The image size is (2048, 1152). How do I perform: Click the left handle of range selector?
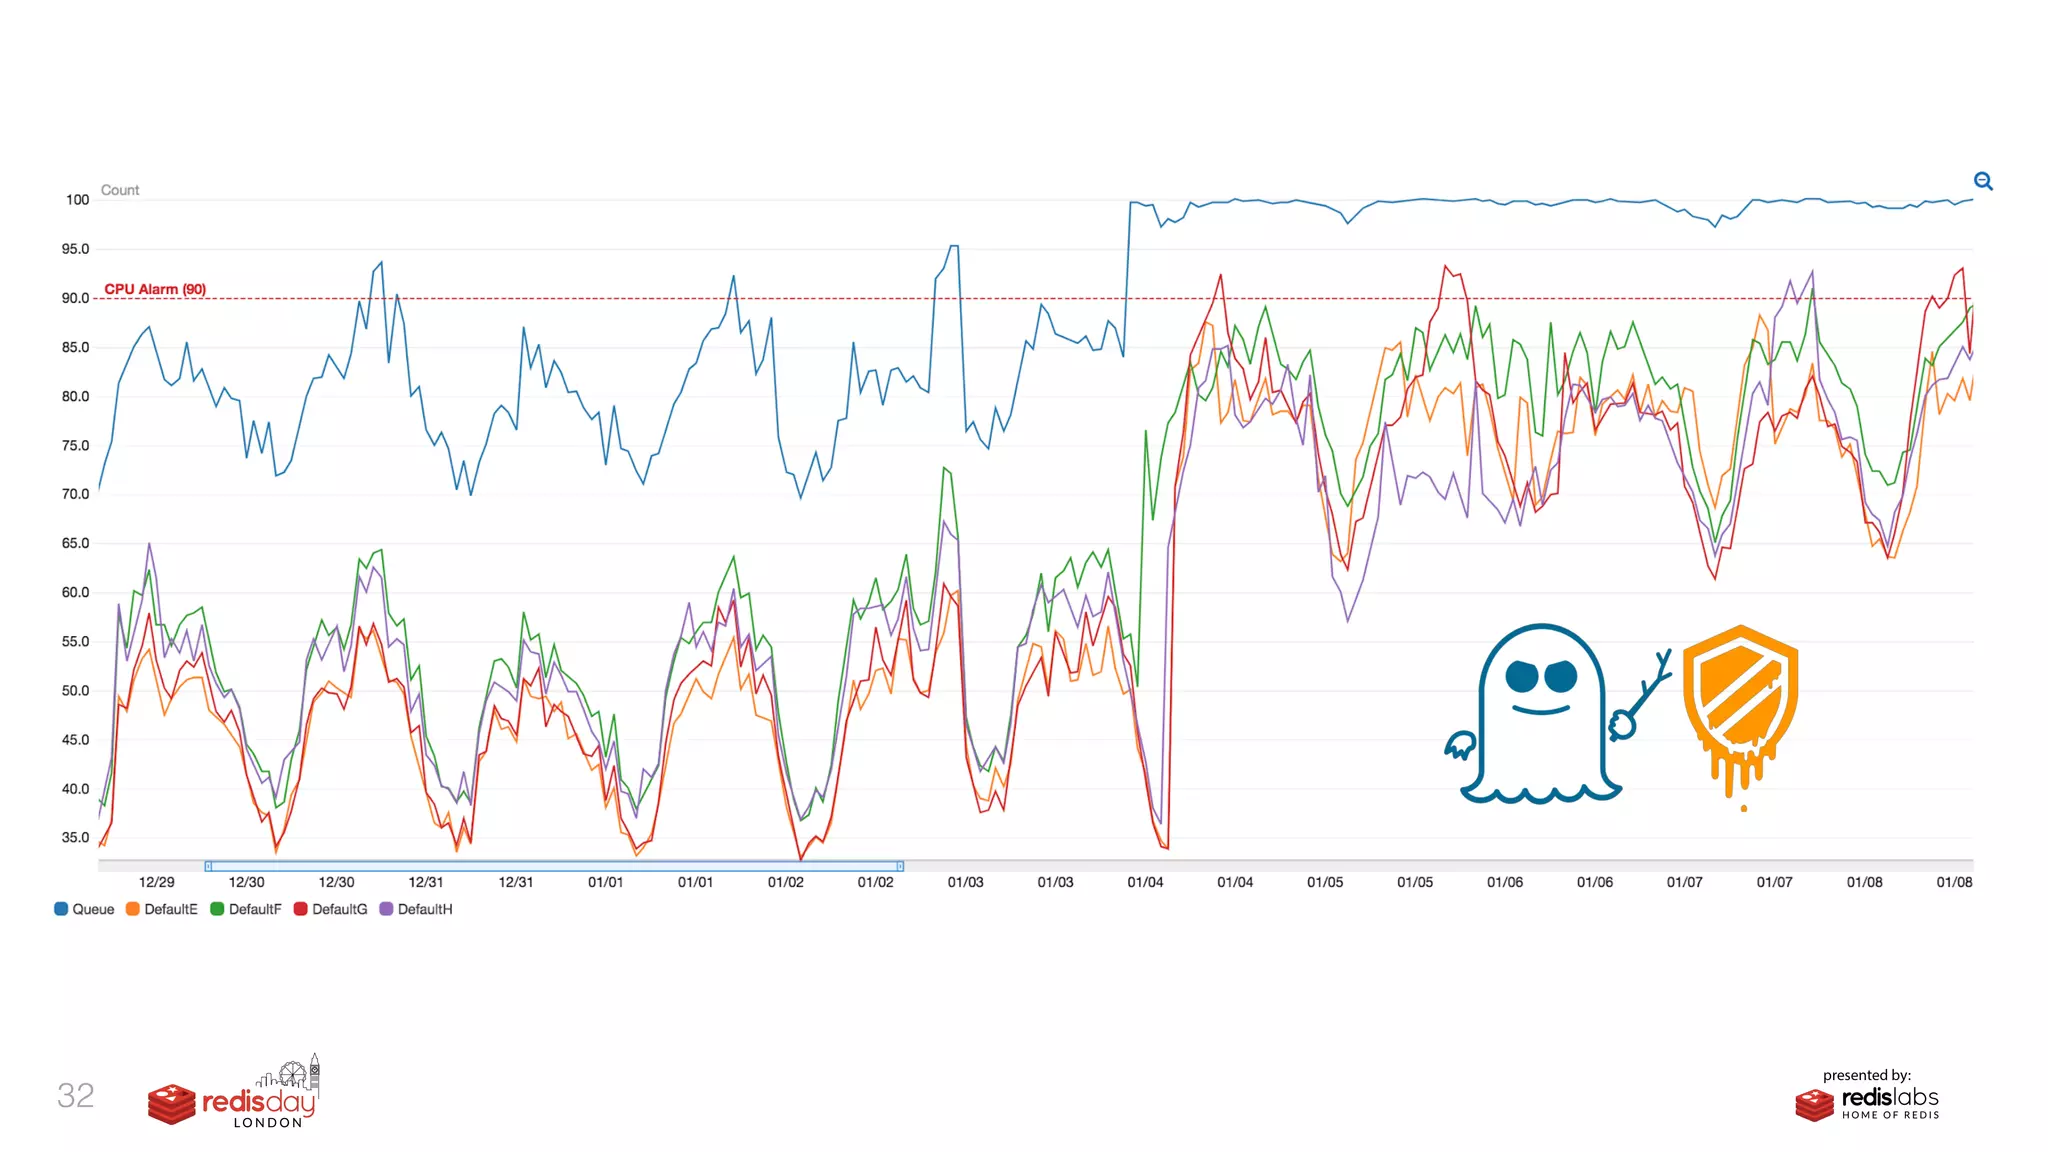click(208, 866)
